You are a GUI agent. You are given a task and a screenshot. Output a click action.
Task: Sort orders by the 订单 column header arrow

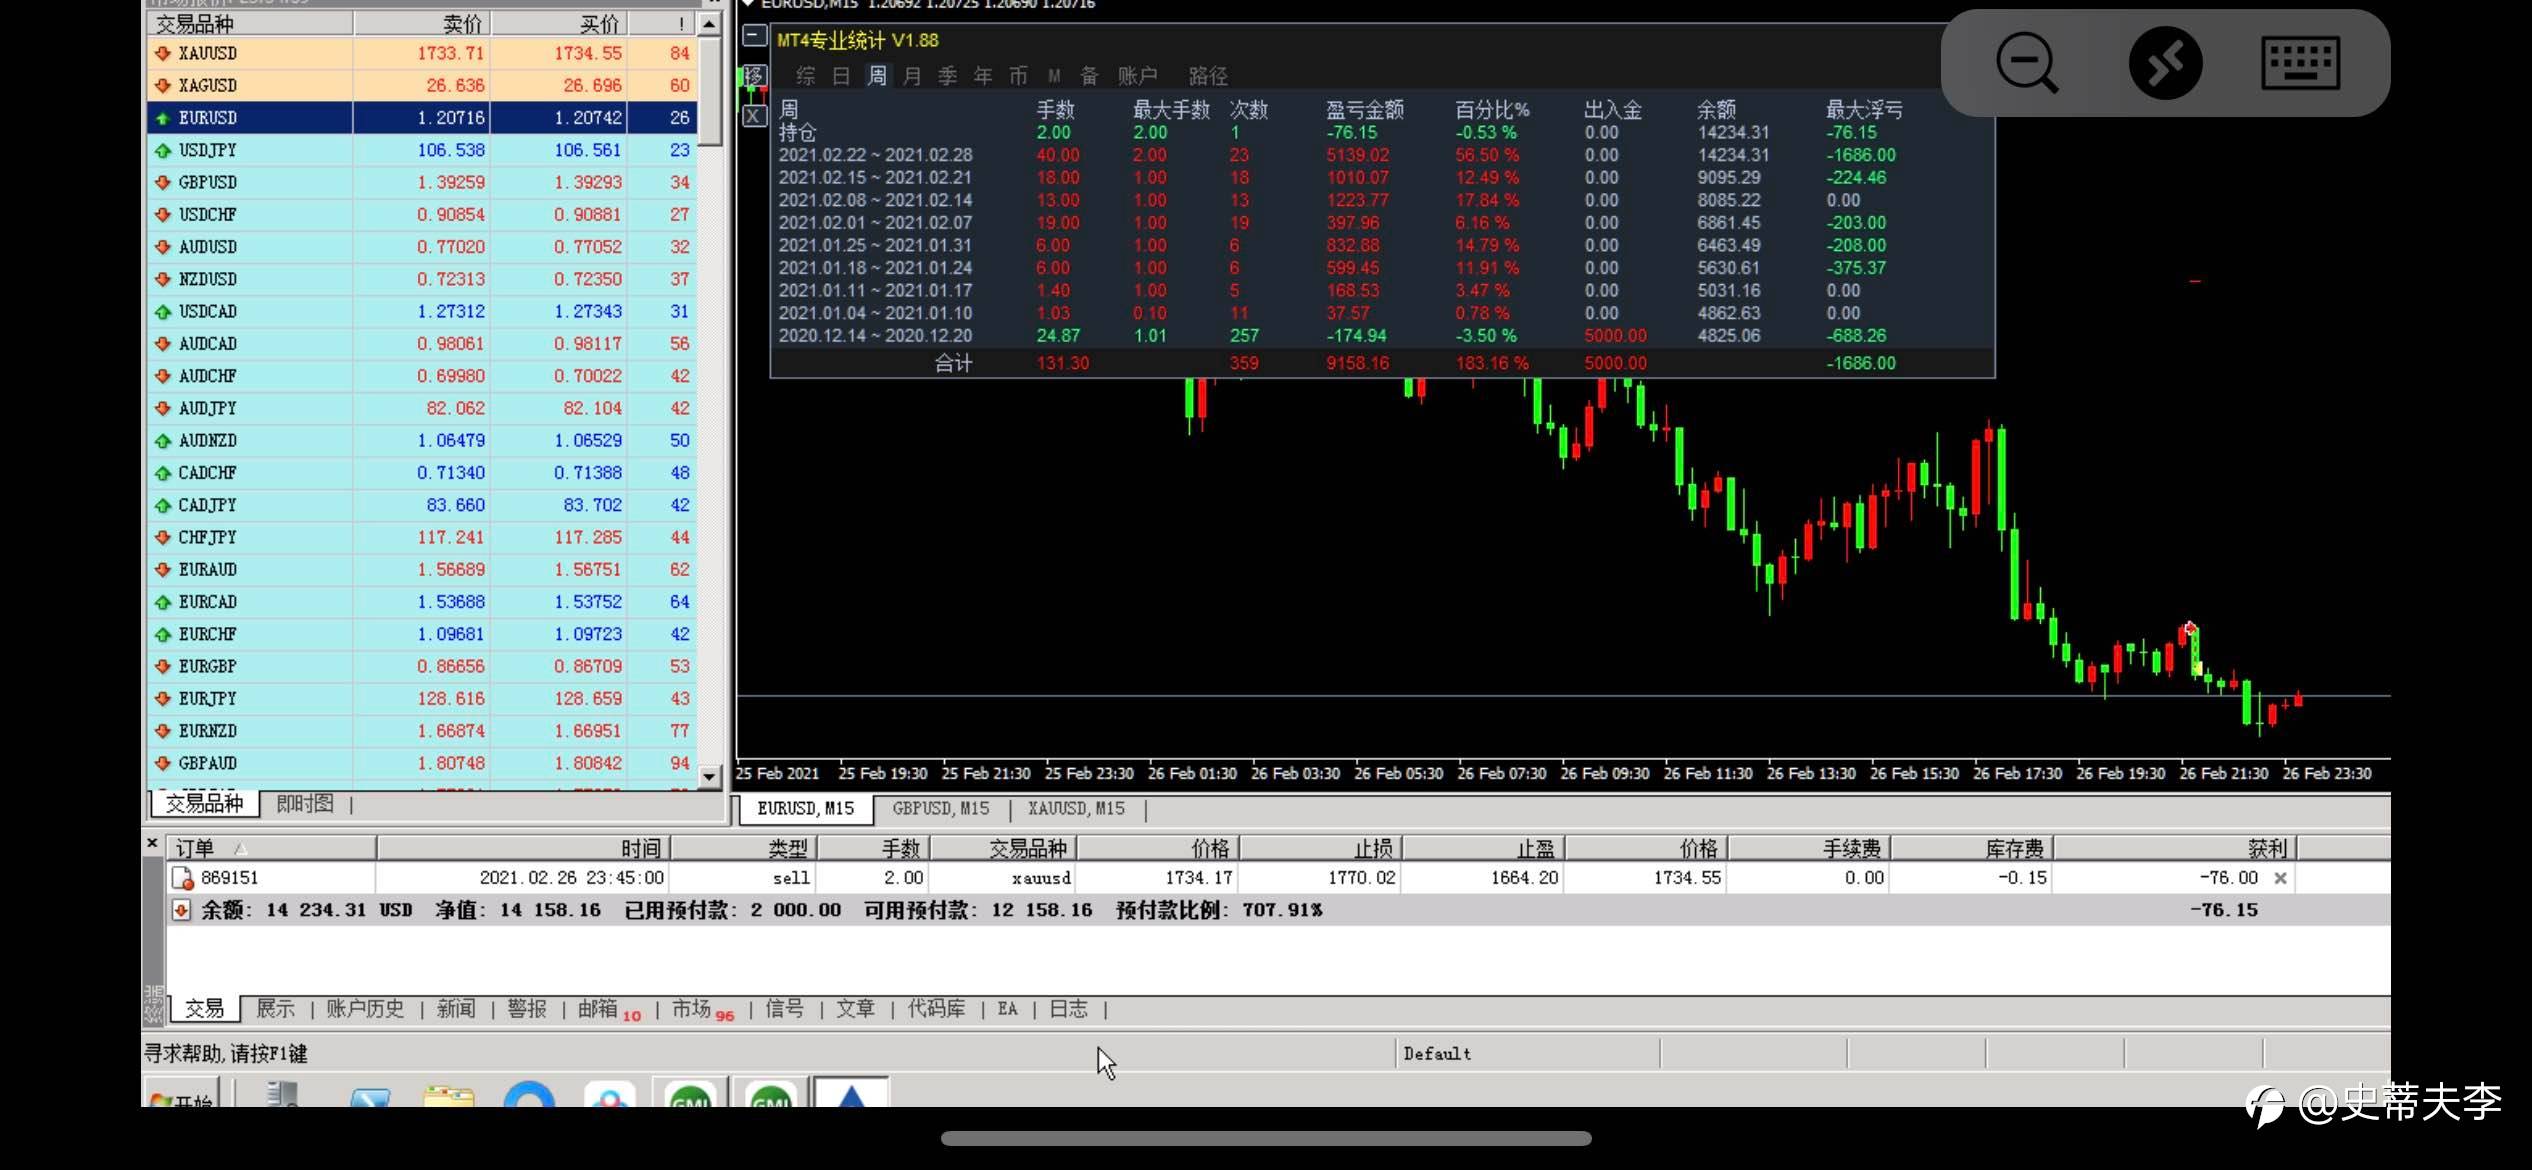pyautogui.click(x=240, y=849)
